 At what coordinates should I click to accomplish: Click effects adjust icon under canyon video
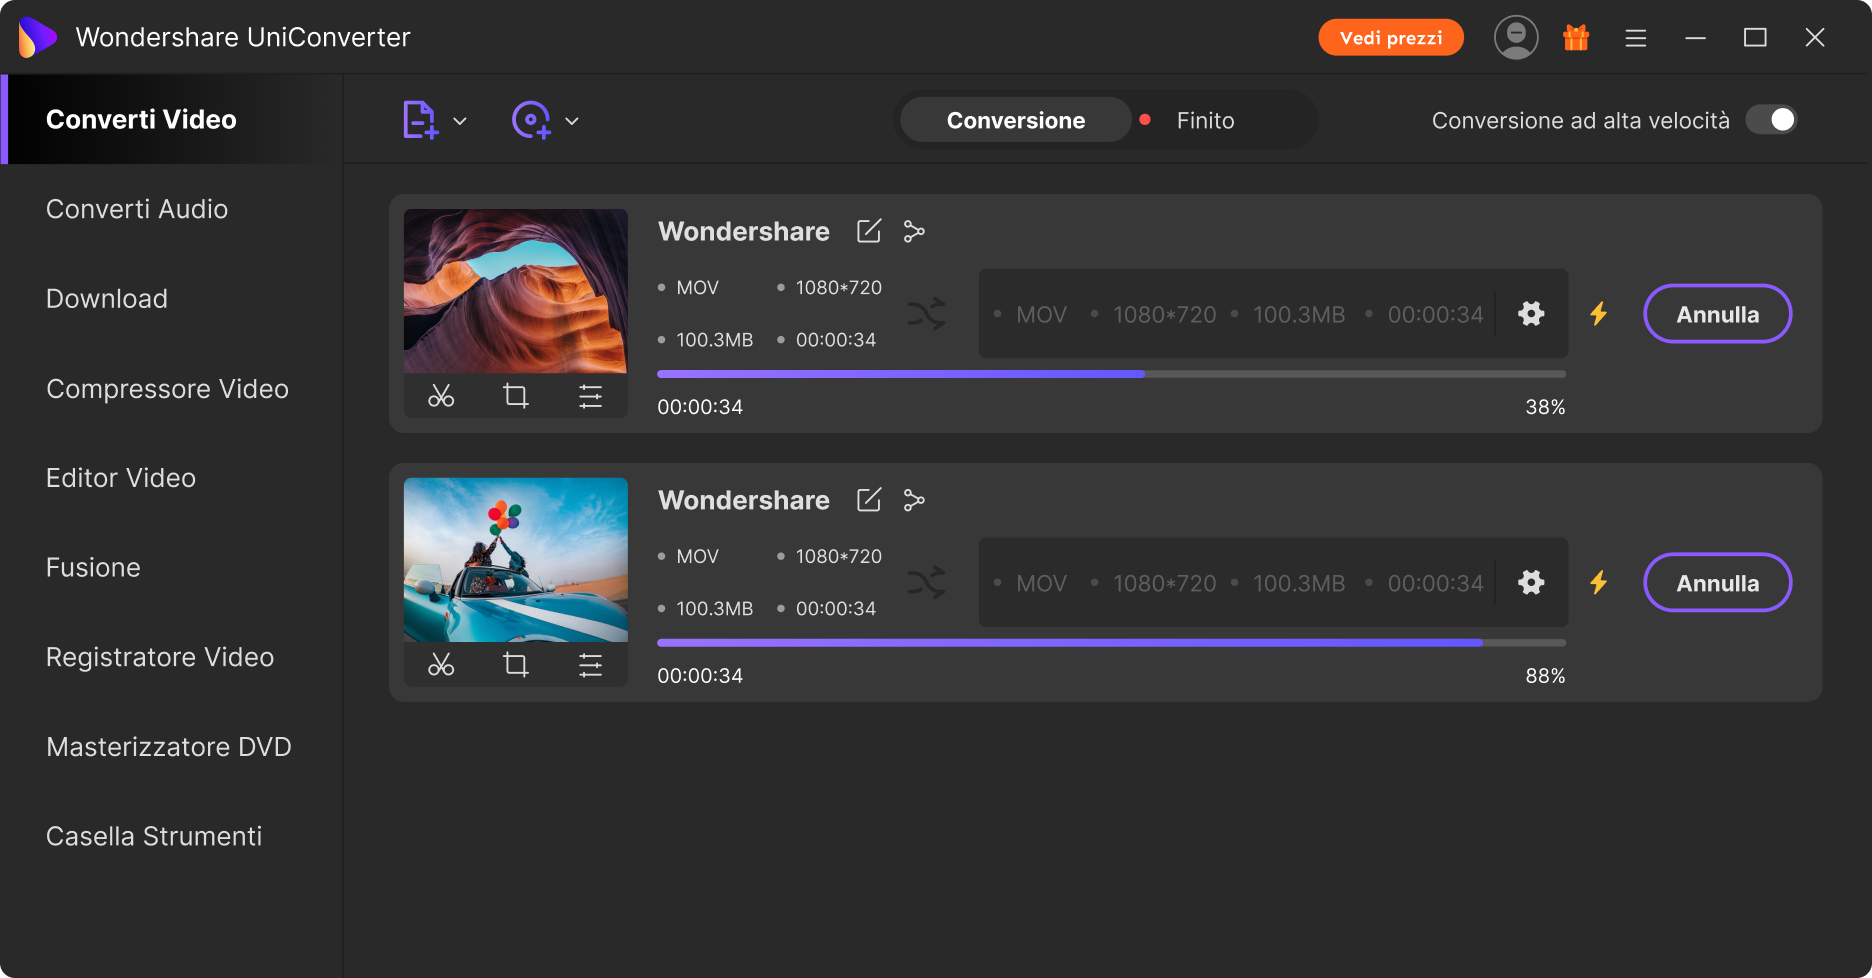tap(591, 396)
